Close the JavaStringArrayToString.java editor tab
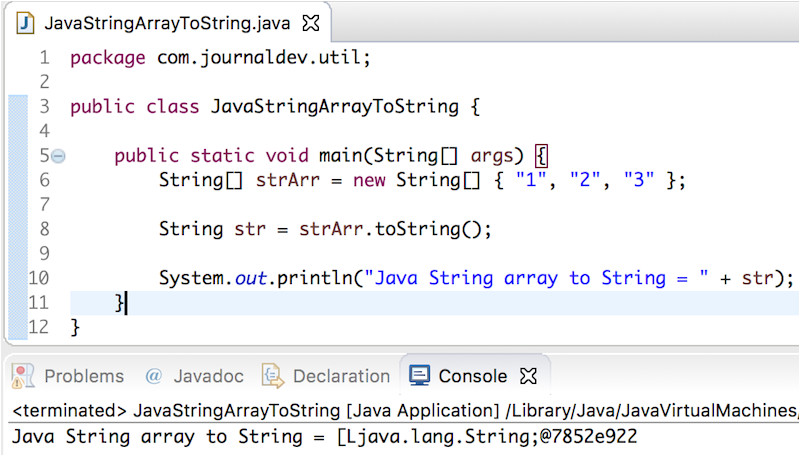Screen dimensions: 800x456 pyautogui.click(x=311, y=21)
